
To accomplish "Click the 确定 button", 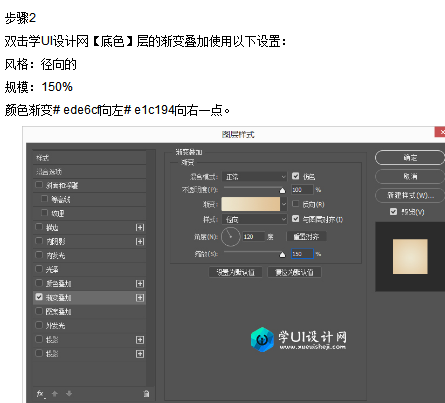I will tap(410, 158).
